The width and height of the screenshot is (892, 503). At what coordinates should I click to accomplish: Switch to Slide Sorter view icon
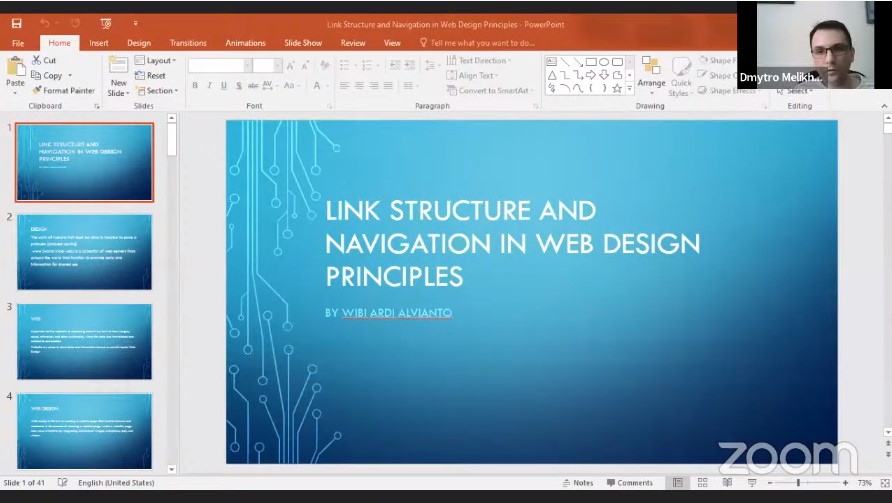pos(703,483)
